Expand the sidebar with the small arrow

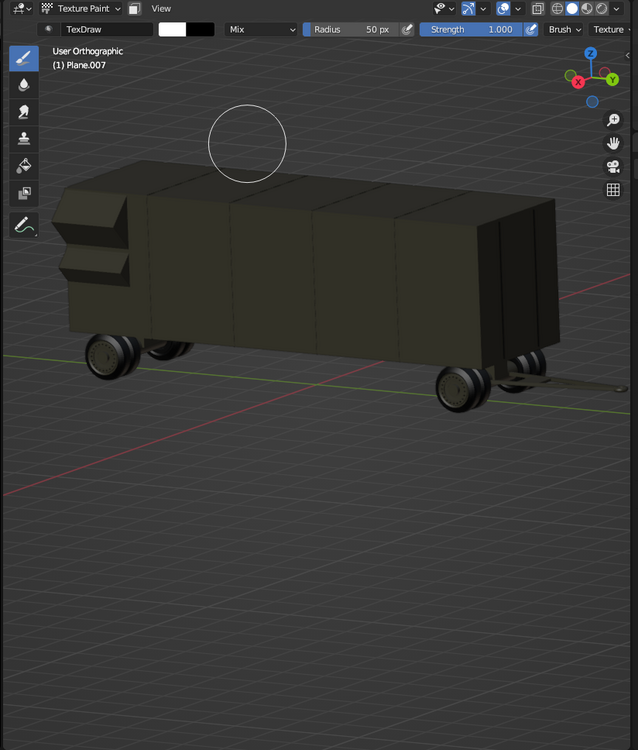(x=627, y=55)
